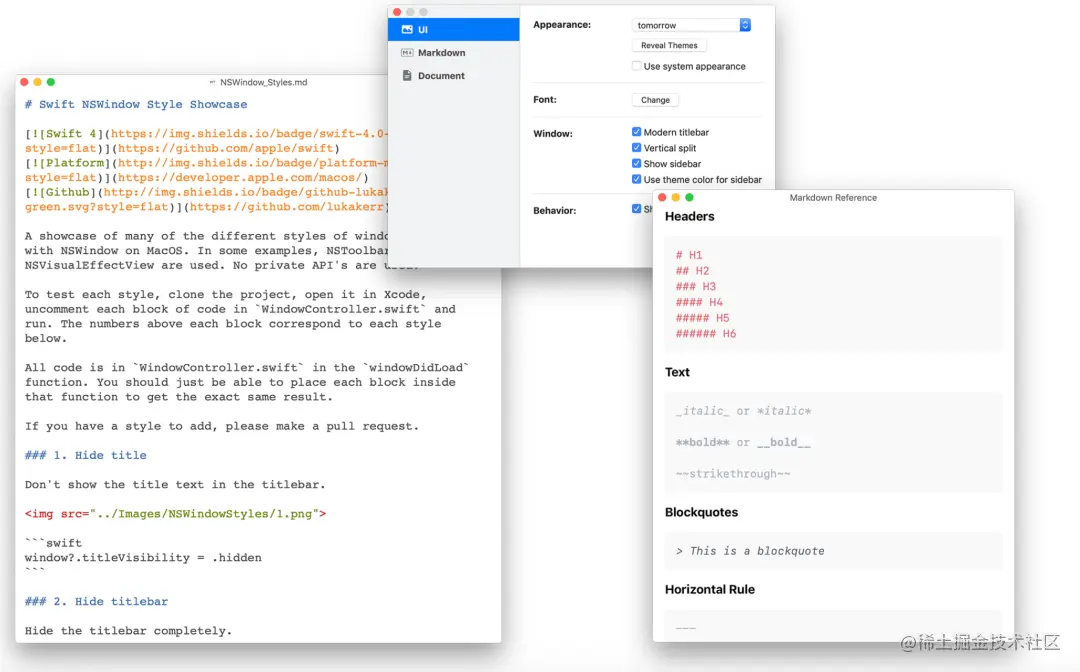This screenshot has width=1080, height=672.
Task: Open the Document preferences tab
Action: click(x=453, y=76)
